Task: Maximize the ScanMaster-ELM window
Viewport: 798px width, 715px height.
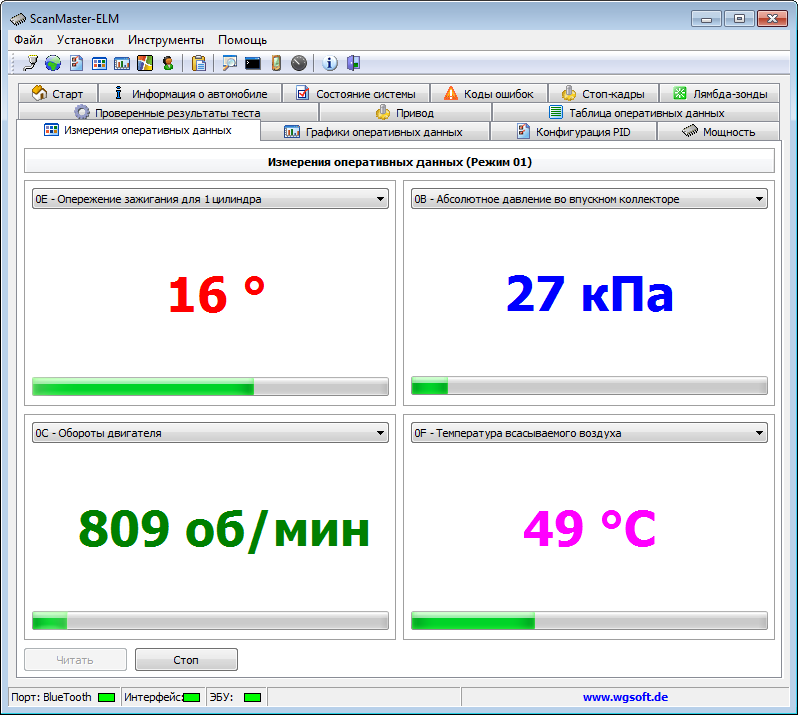Action: [739, 19]
